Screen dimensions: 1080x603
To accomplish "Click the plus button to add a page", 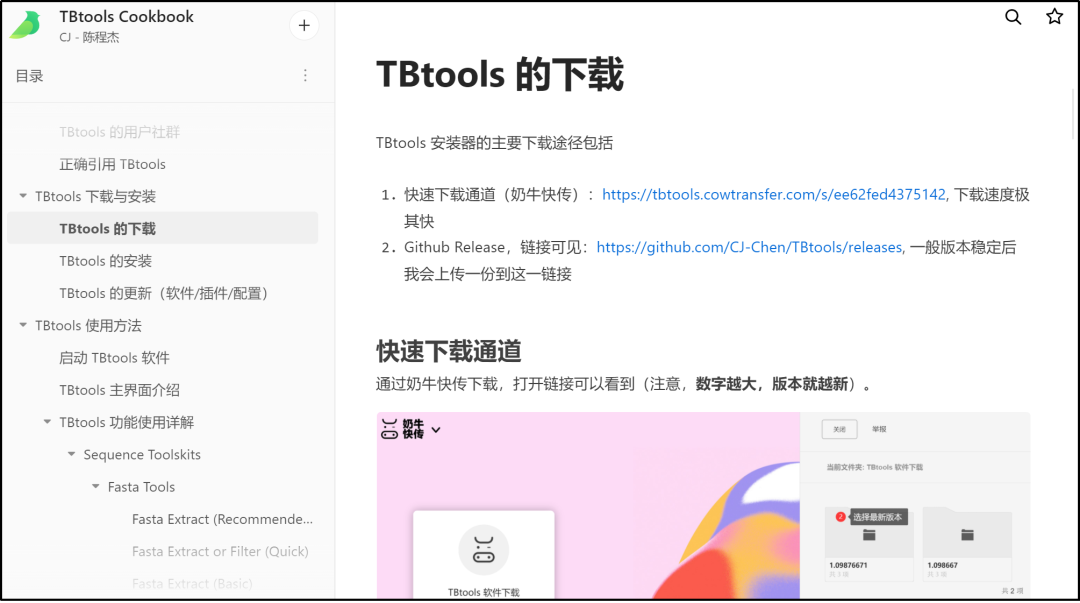I will coord(303,25).
